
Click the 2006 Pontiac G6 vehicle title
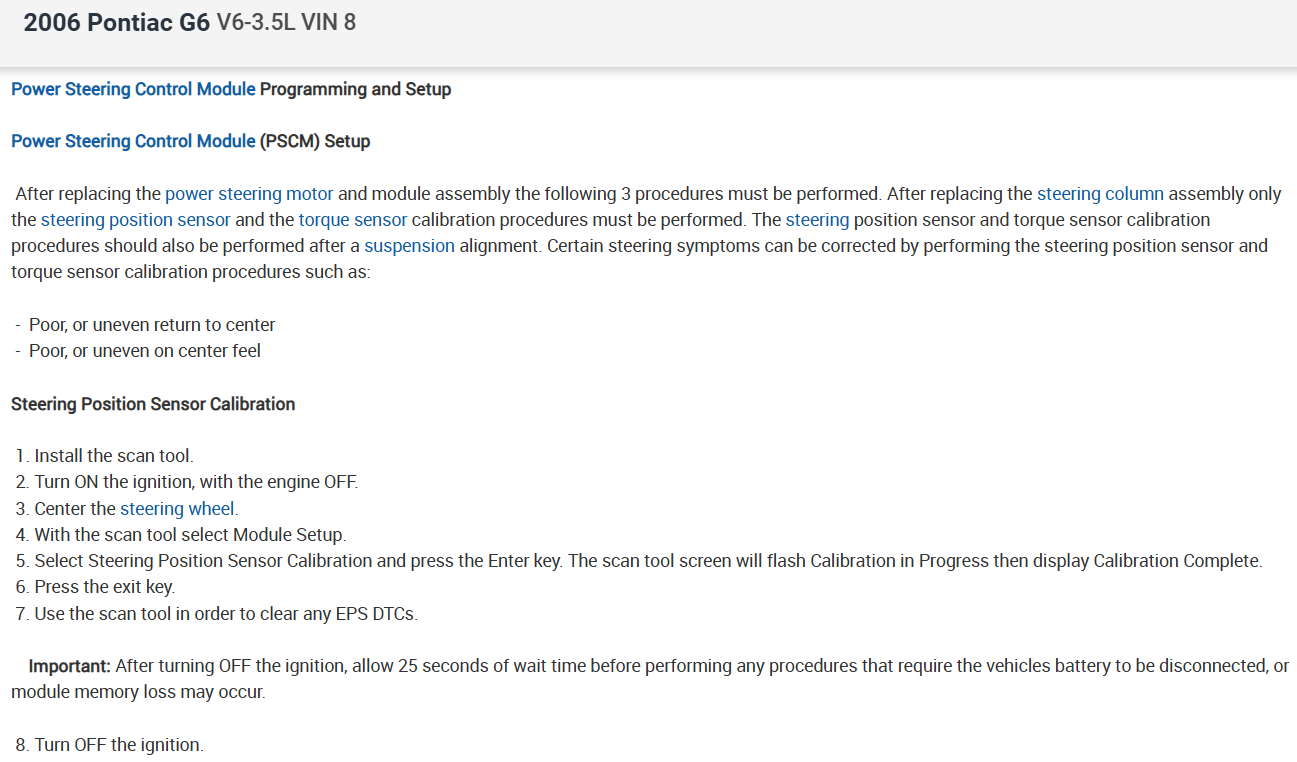click(x=116, y=22)
